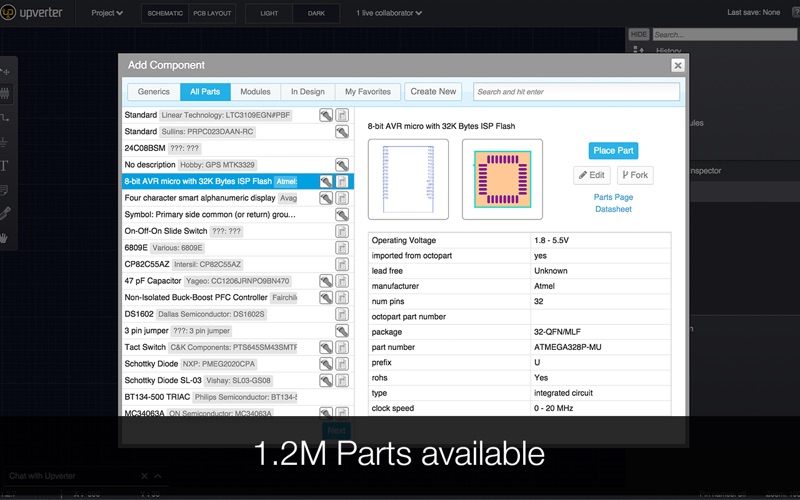Open the QFN footprint preview thumbnail
Image resolution: width=800 pixels, height=500 pixels.
pyautogui.click(x=502, y=179)
